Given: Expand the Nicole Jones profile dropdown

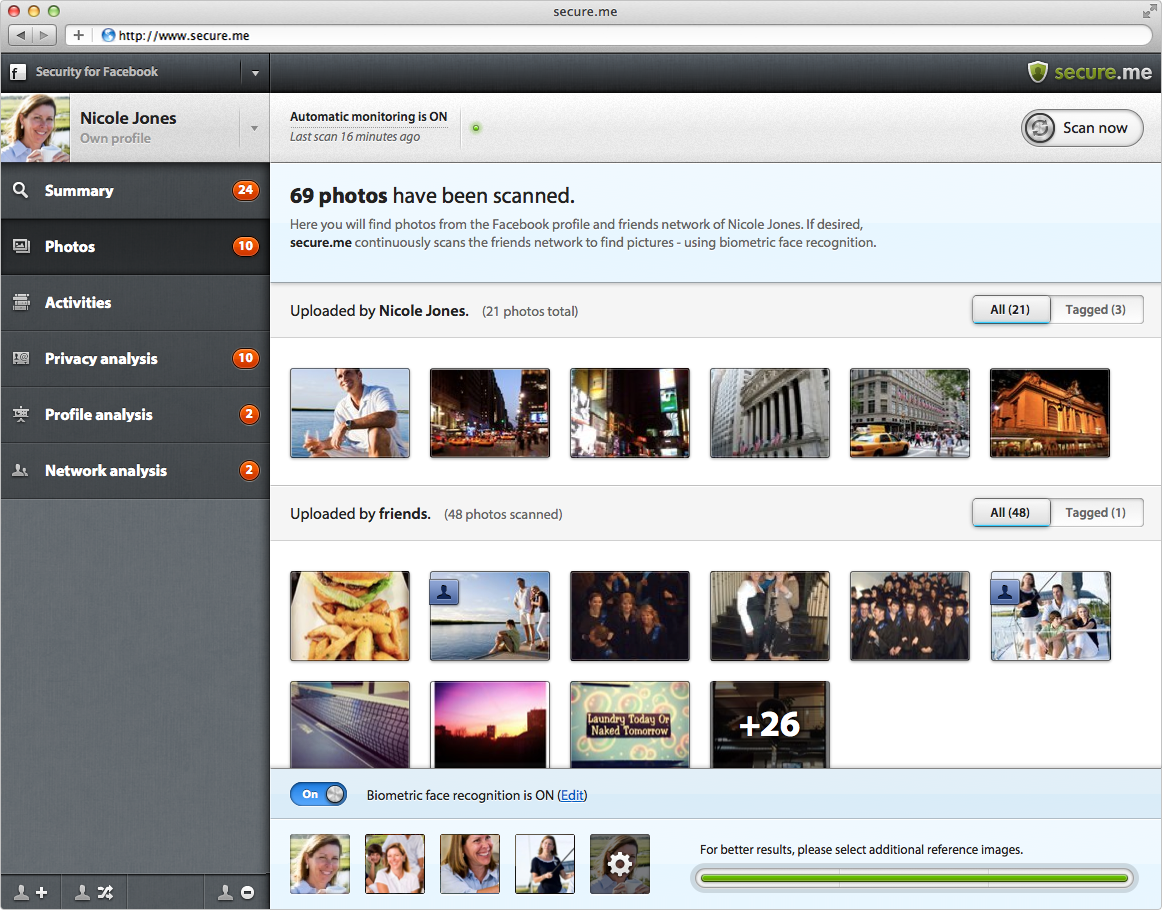Looking at the screenshot, I should tap(254, 128).
